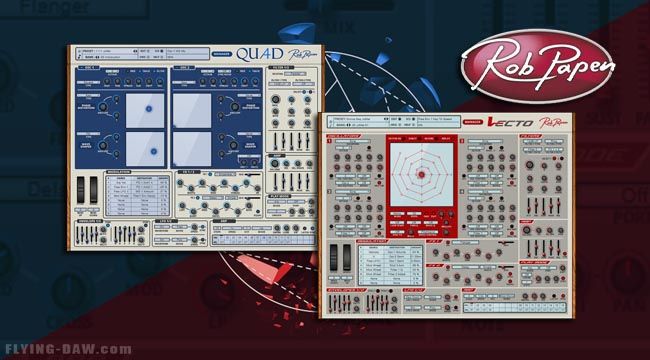The height and width of the screenshot is (360, 650).
Task: Open the red Manager button in Vecto
Action: click(x=473, y=122)
